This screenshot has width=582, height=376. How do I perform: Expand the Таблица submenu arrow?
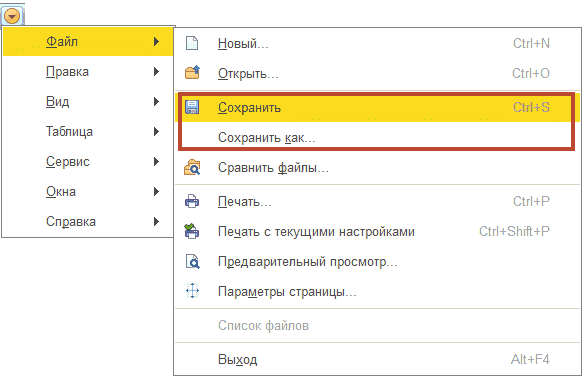point(157,131)
